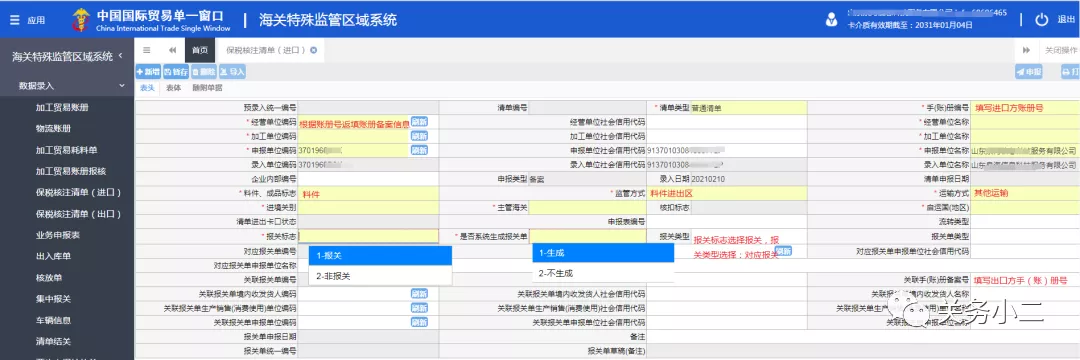The width and height of the screenshot is (1080, 360).
Task: Switch to the 表体 tab
Action: [x=174, y=88]
